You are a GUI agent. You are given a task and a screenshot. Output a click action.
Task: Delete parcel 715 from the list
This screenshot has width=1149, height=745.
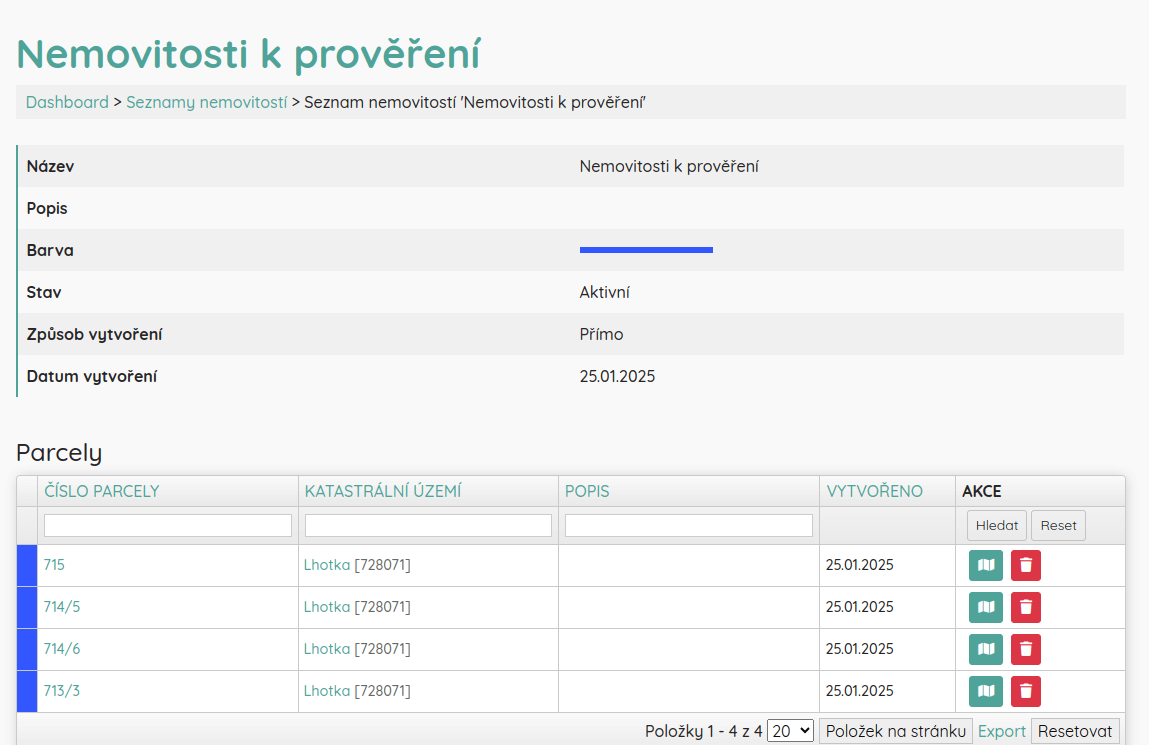1025,565
